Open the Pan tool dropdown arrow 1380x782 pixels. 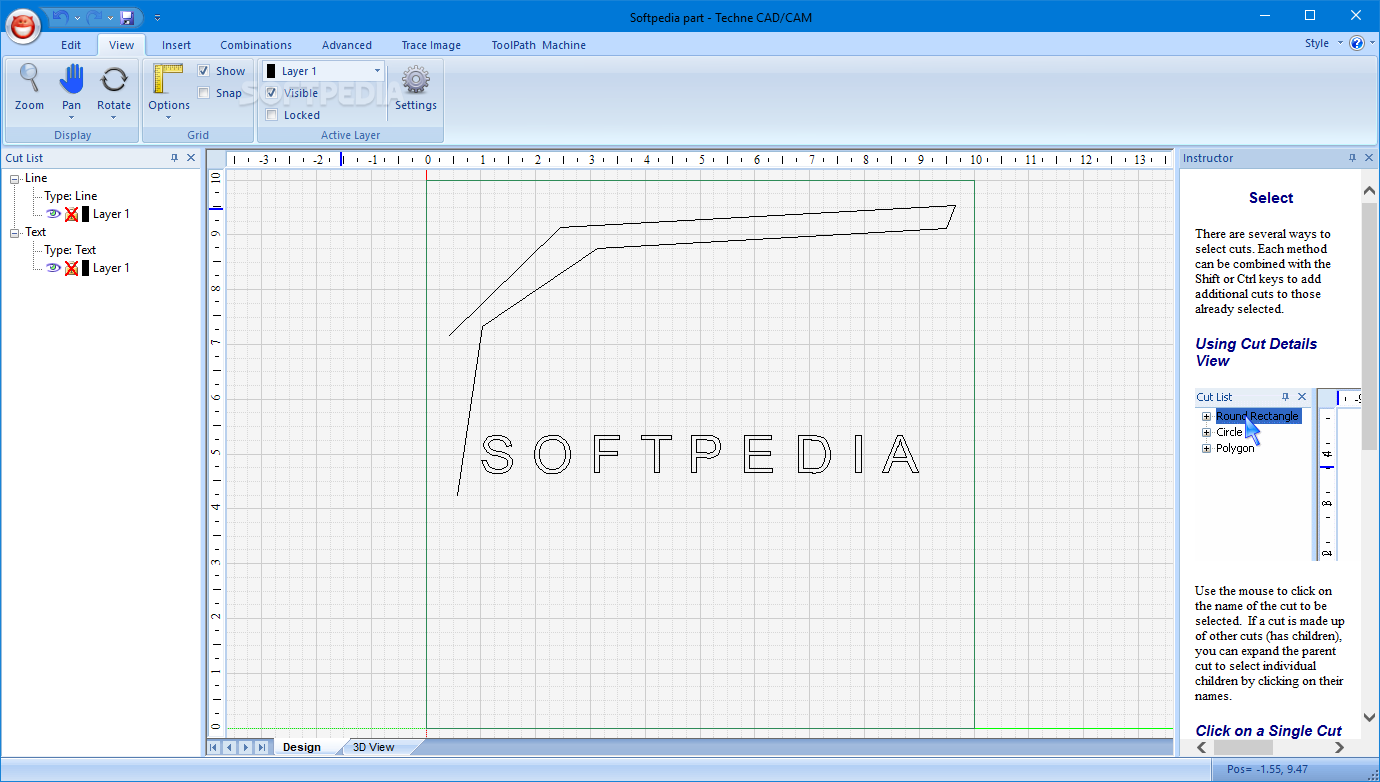pos(71,117)
